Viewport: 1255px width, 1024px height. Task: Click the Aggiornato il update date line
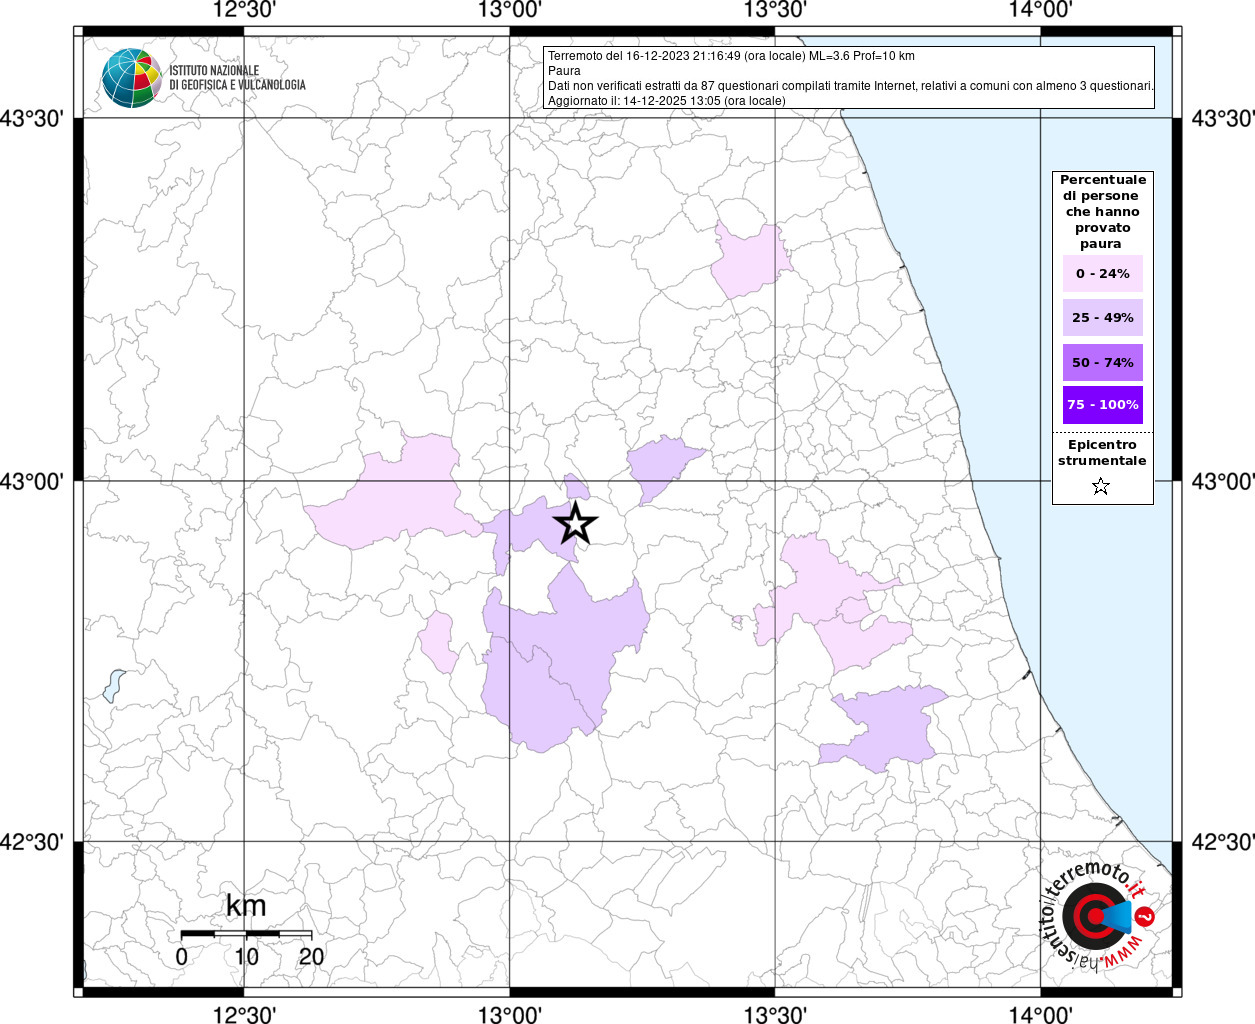click(666, 101)
